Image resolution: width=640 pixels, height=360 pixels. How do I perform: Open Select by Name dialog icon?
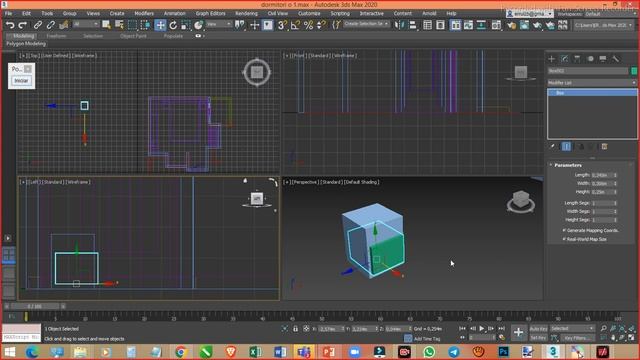point(119,25)
